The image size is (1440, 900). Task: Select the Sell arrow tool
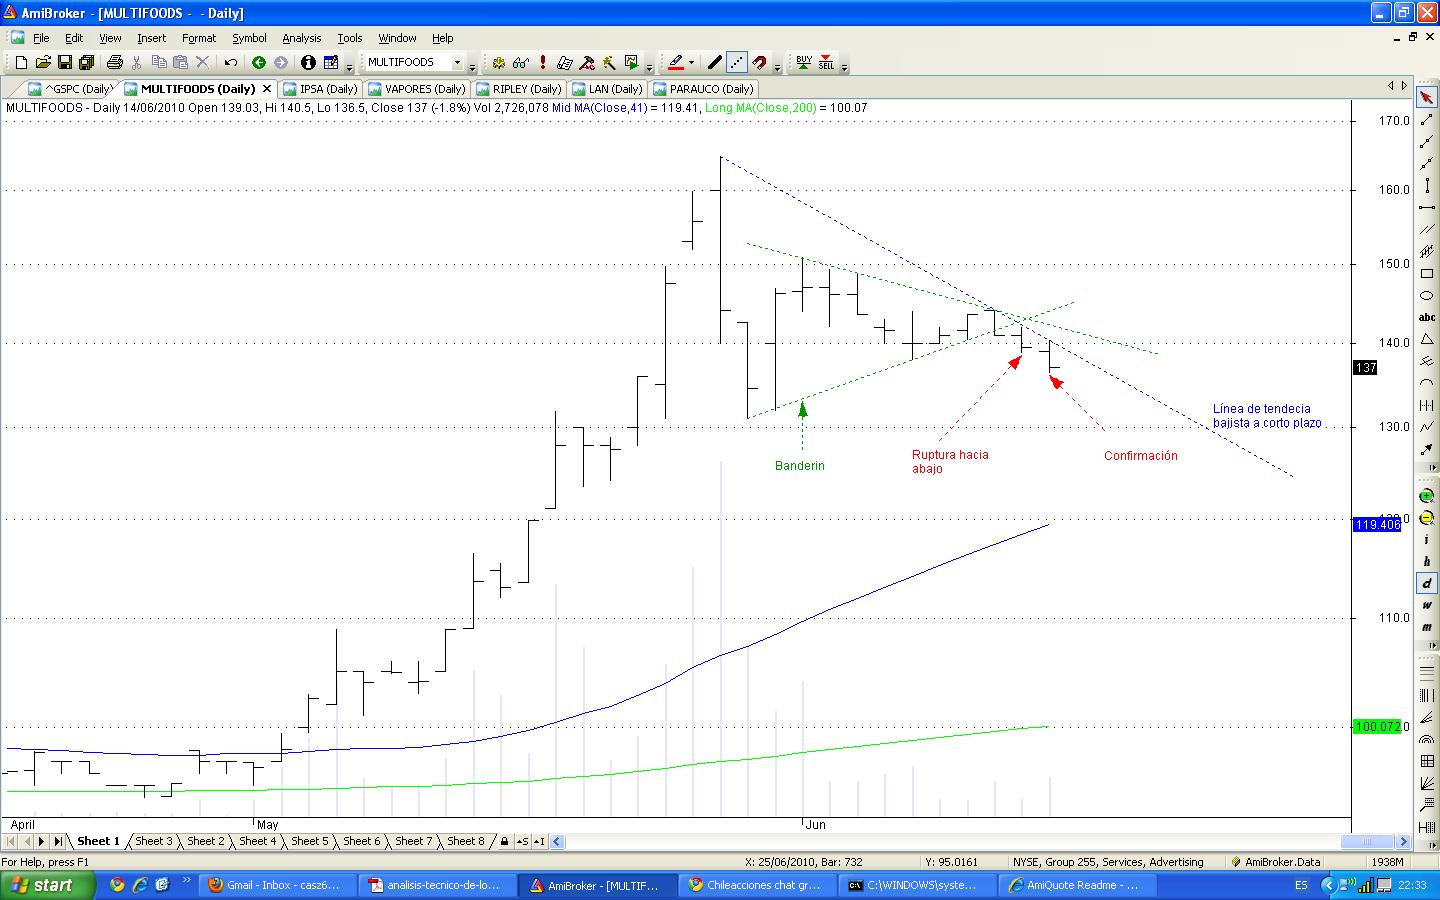(x=826, y=62)
